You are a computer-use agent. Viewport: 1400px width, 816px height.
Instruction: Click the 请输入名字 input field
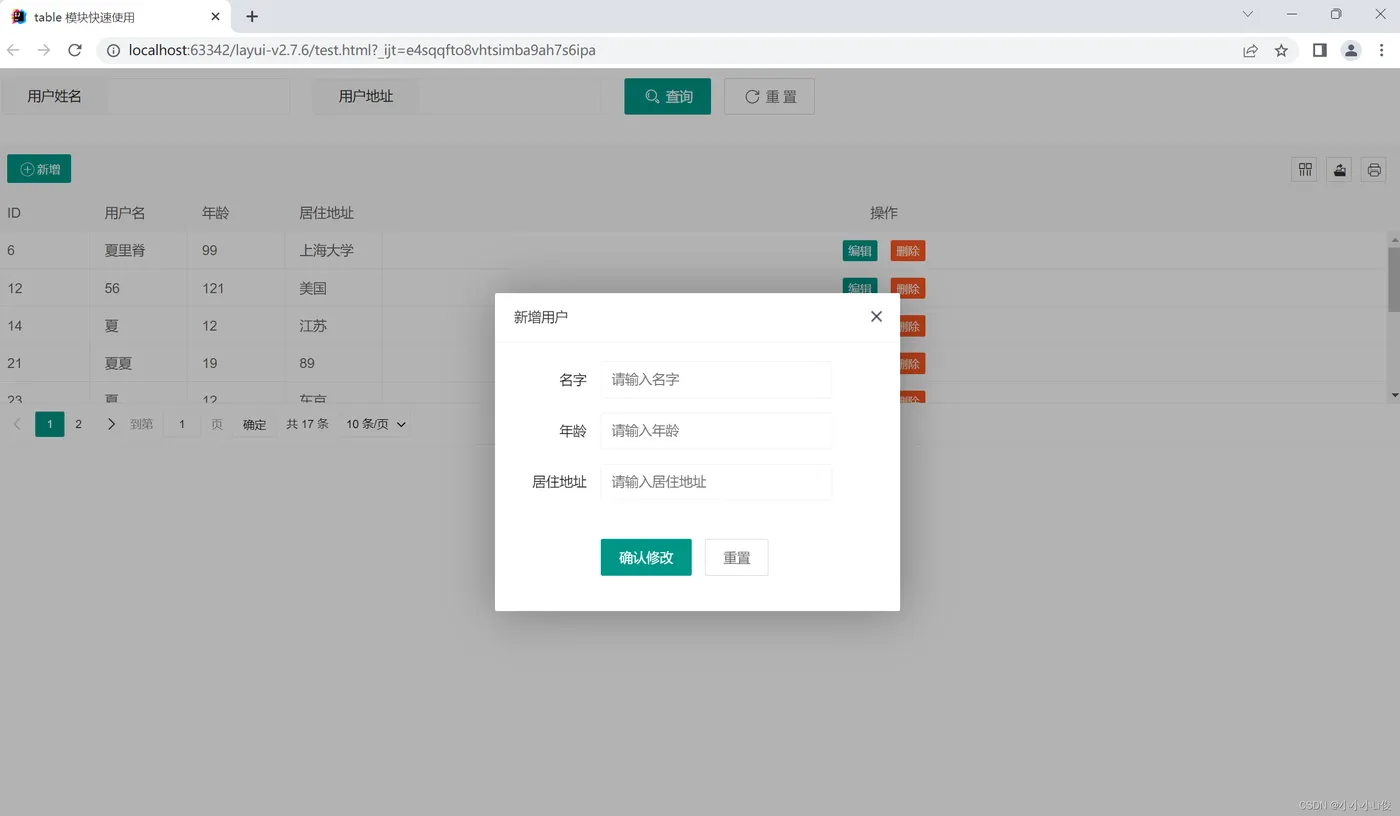pos(715,379)
